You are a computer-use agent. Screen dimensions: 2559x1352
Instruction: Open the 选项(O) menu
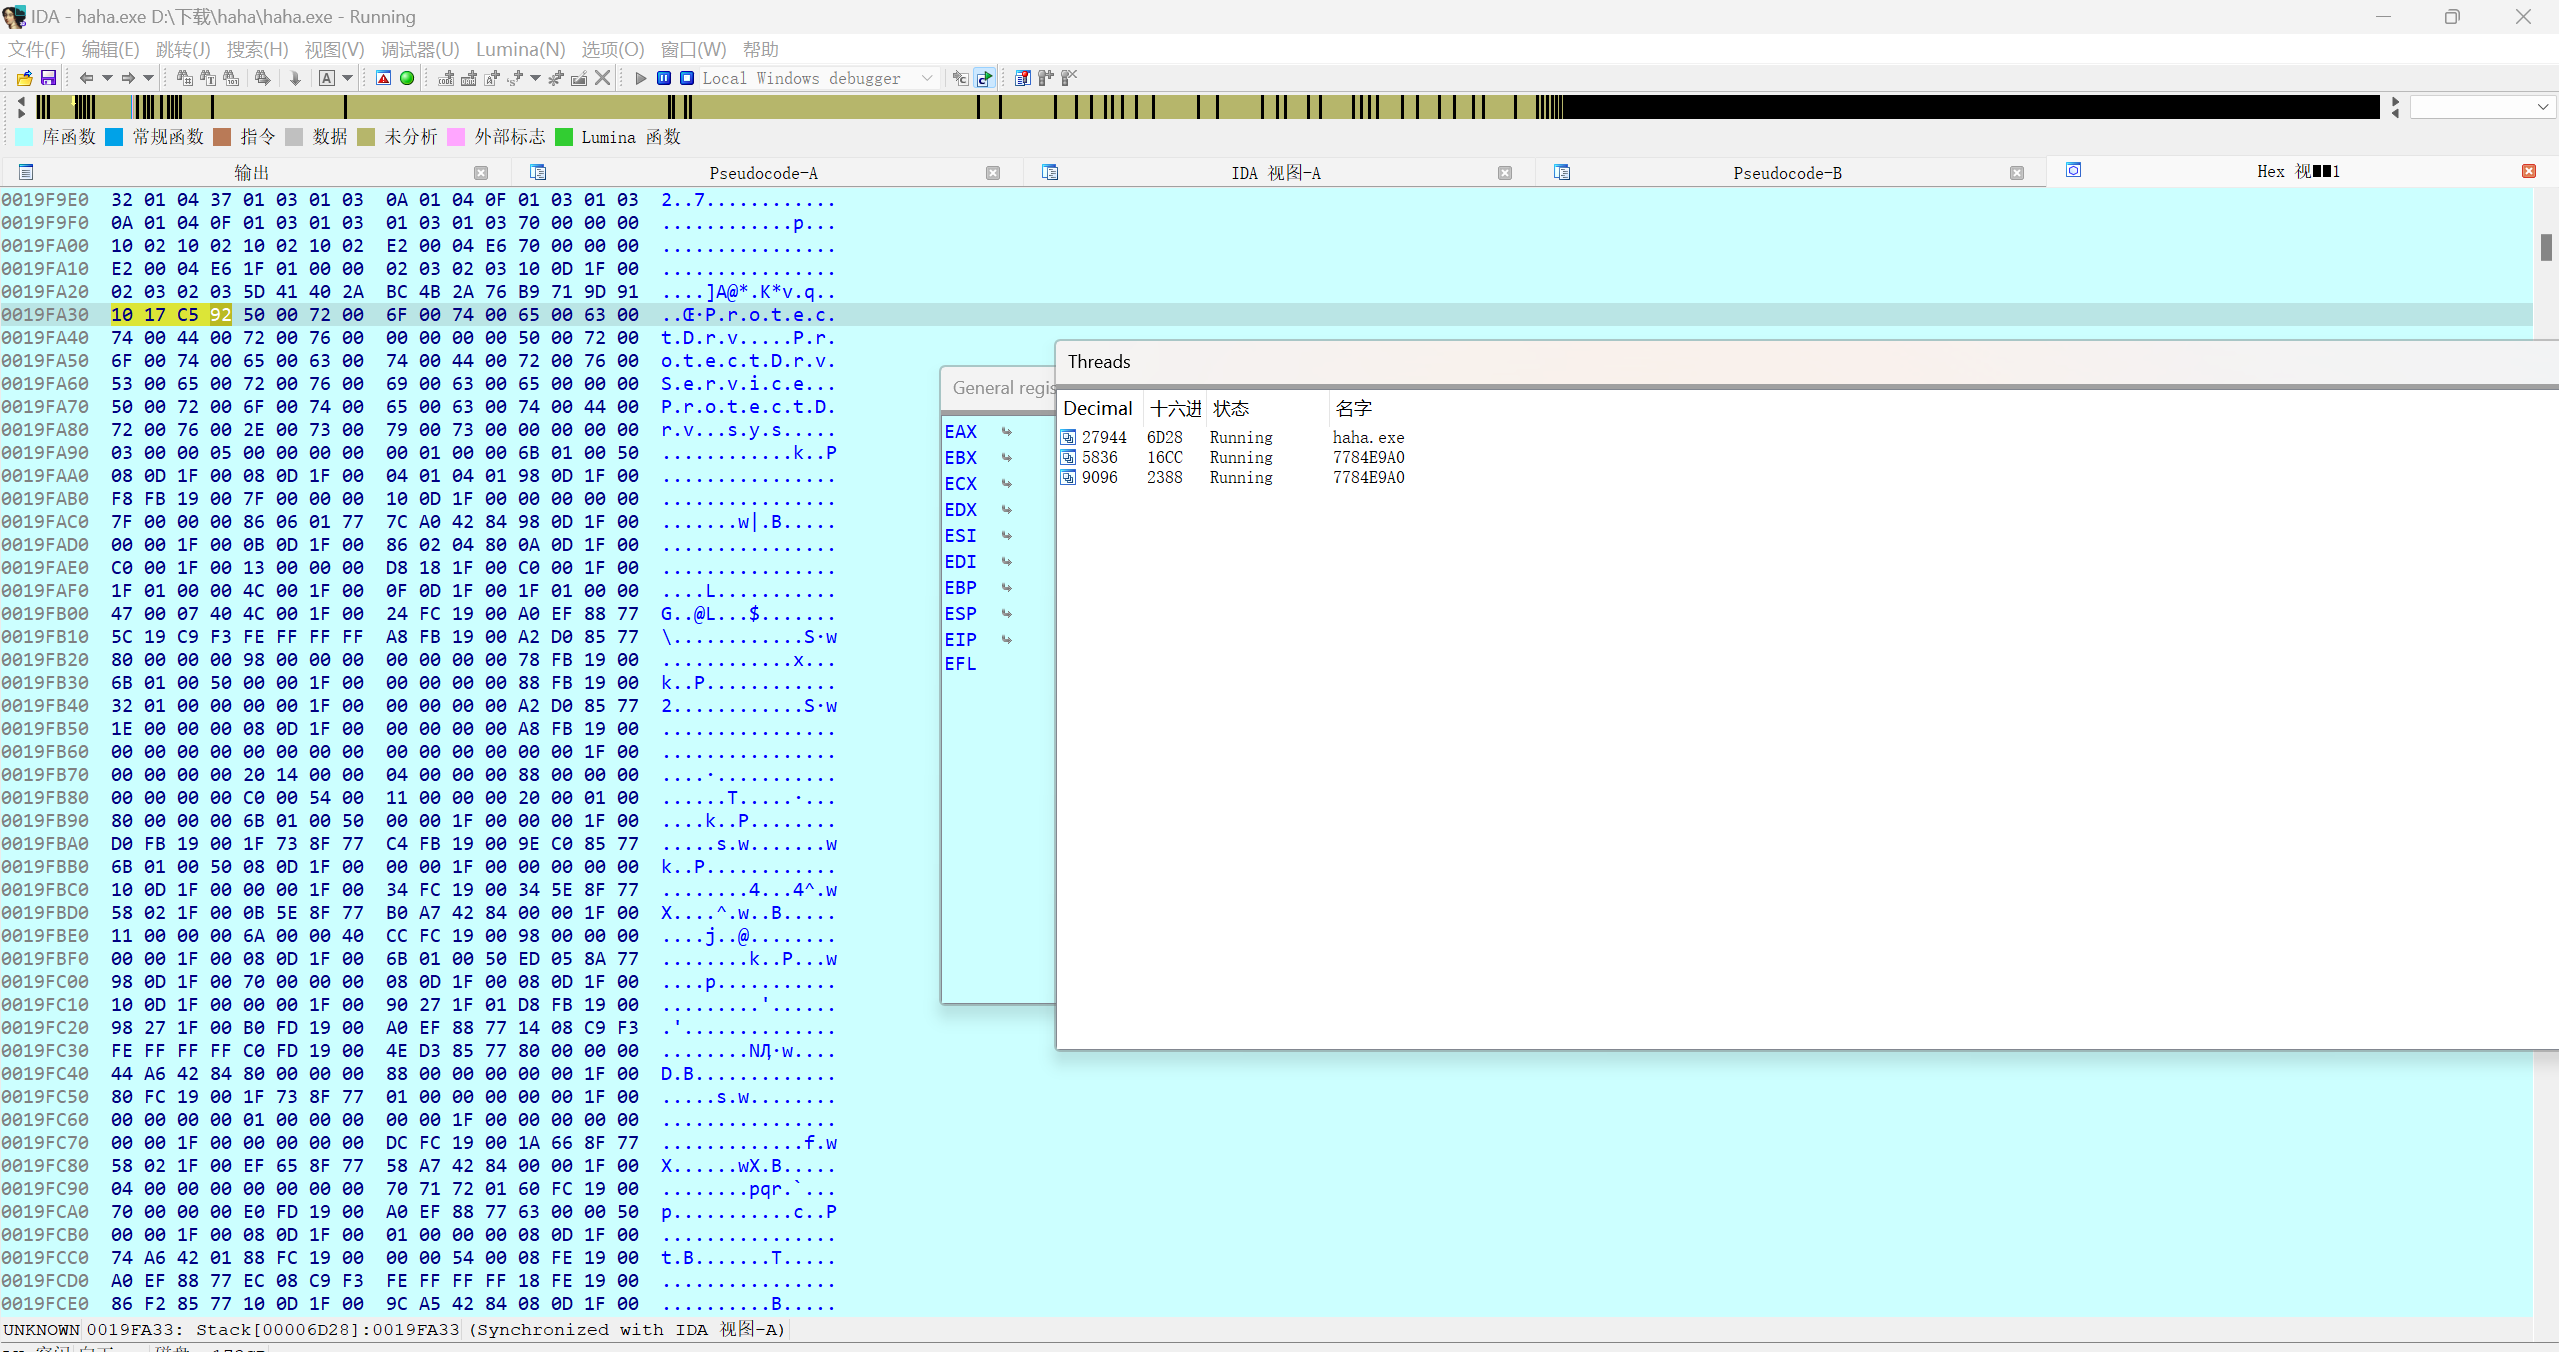(x=613, y=49)
